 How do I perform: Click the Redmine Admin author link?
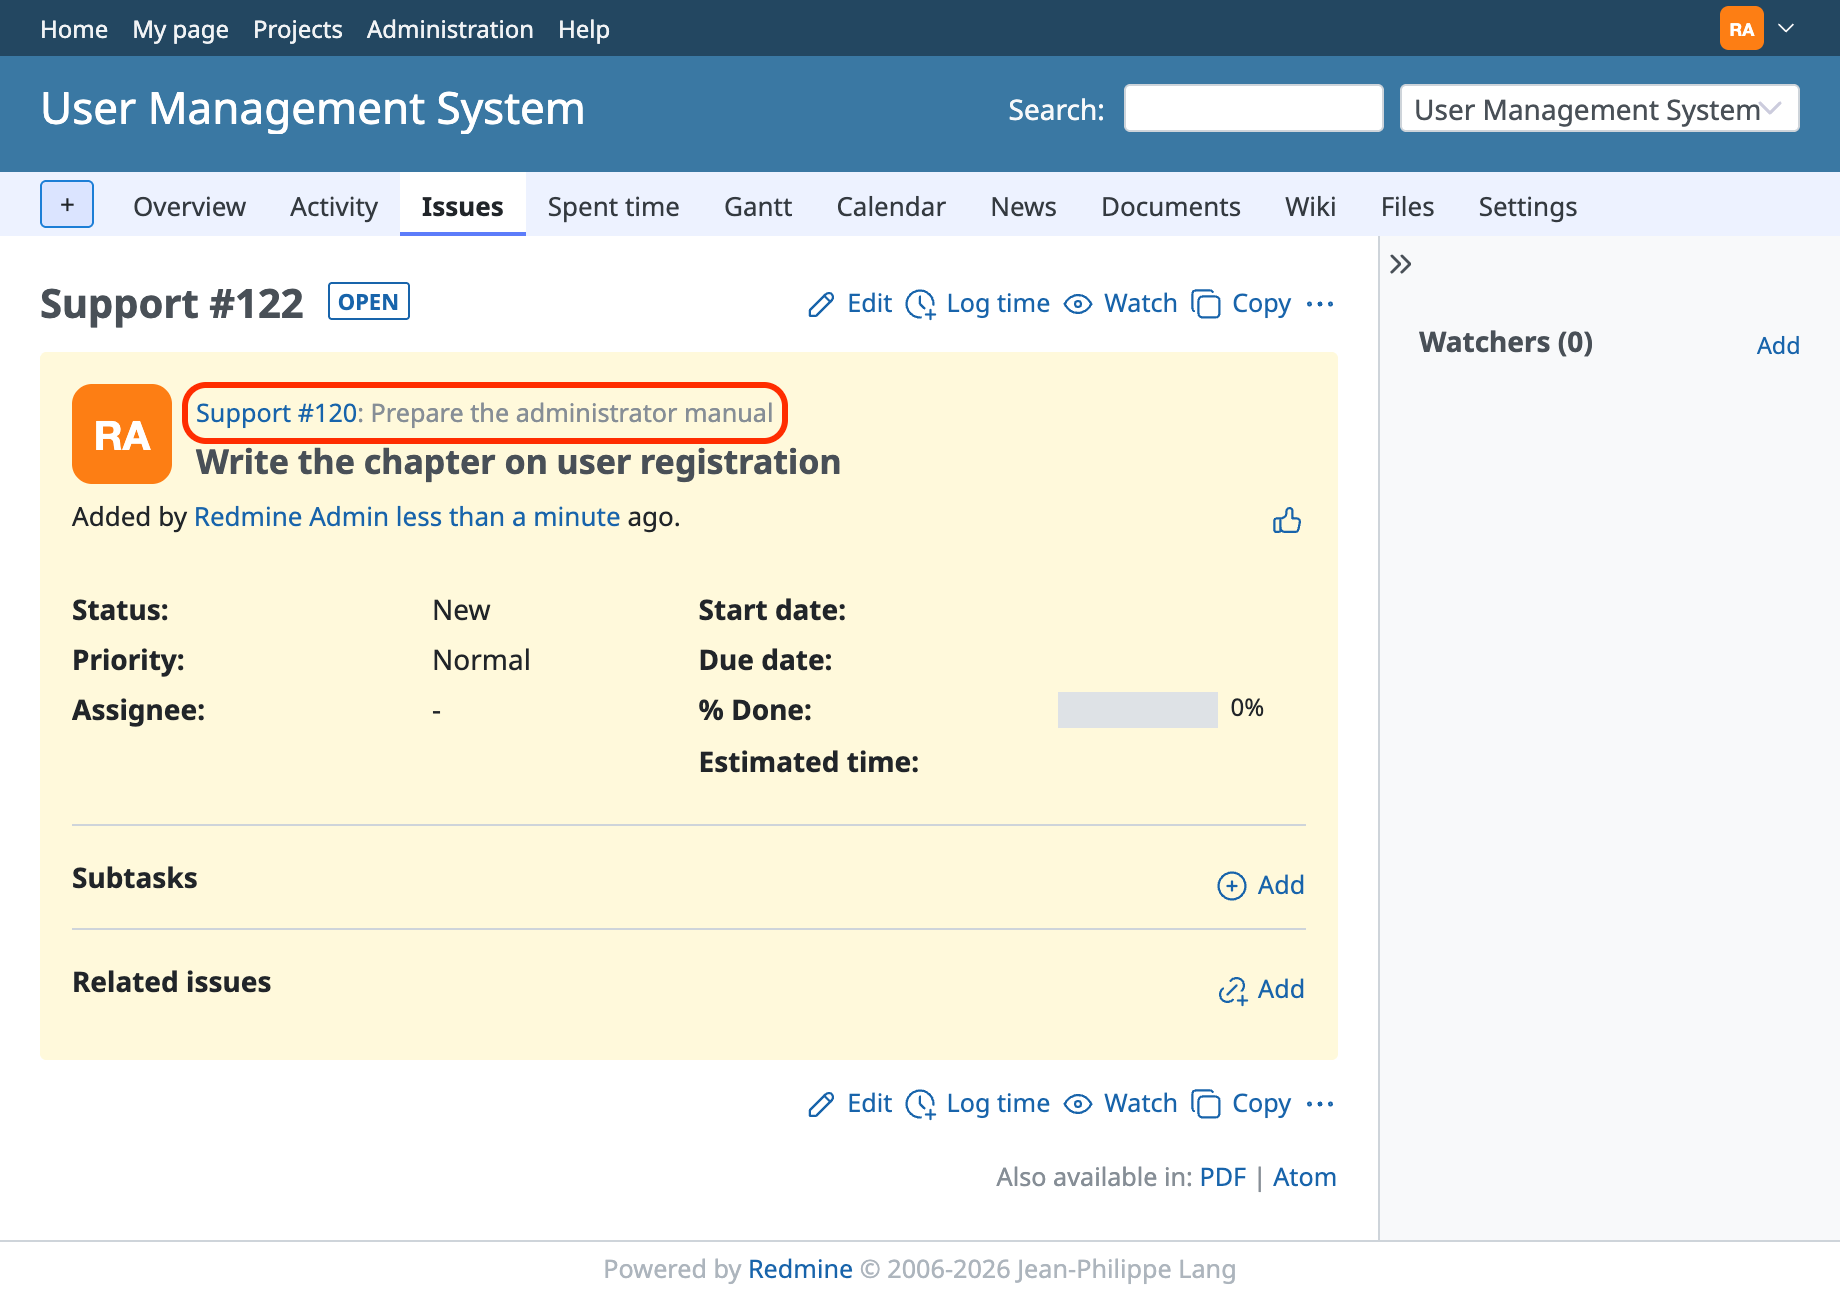(291, 517)
